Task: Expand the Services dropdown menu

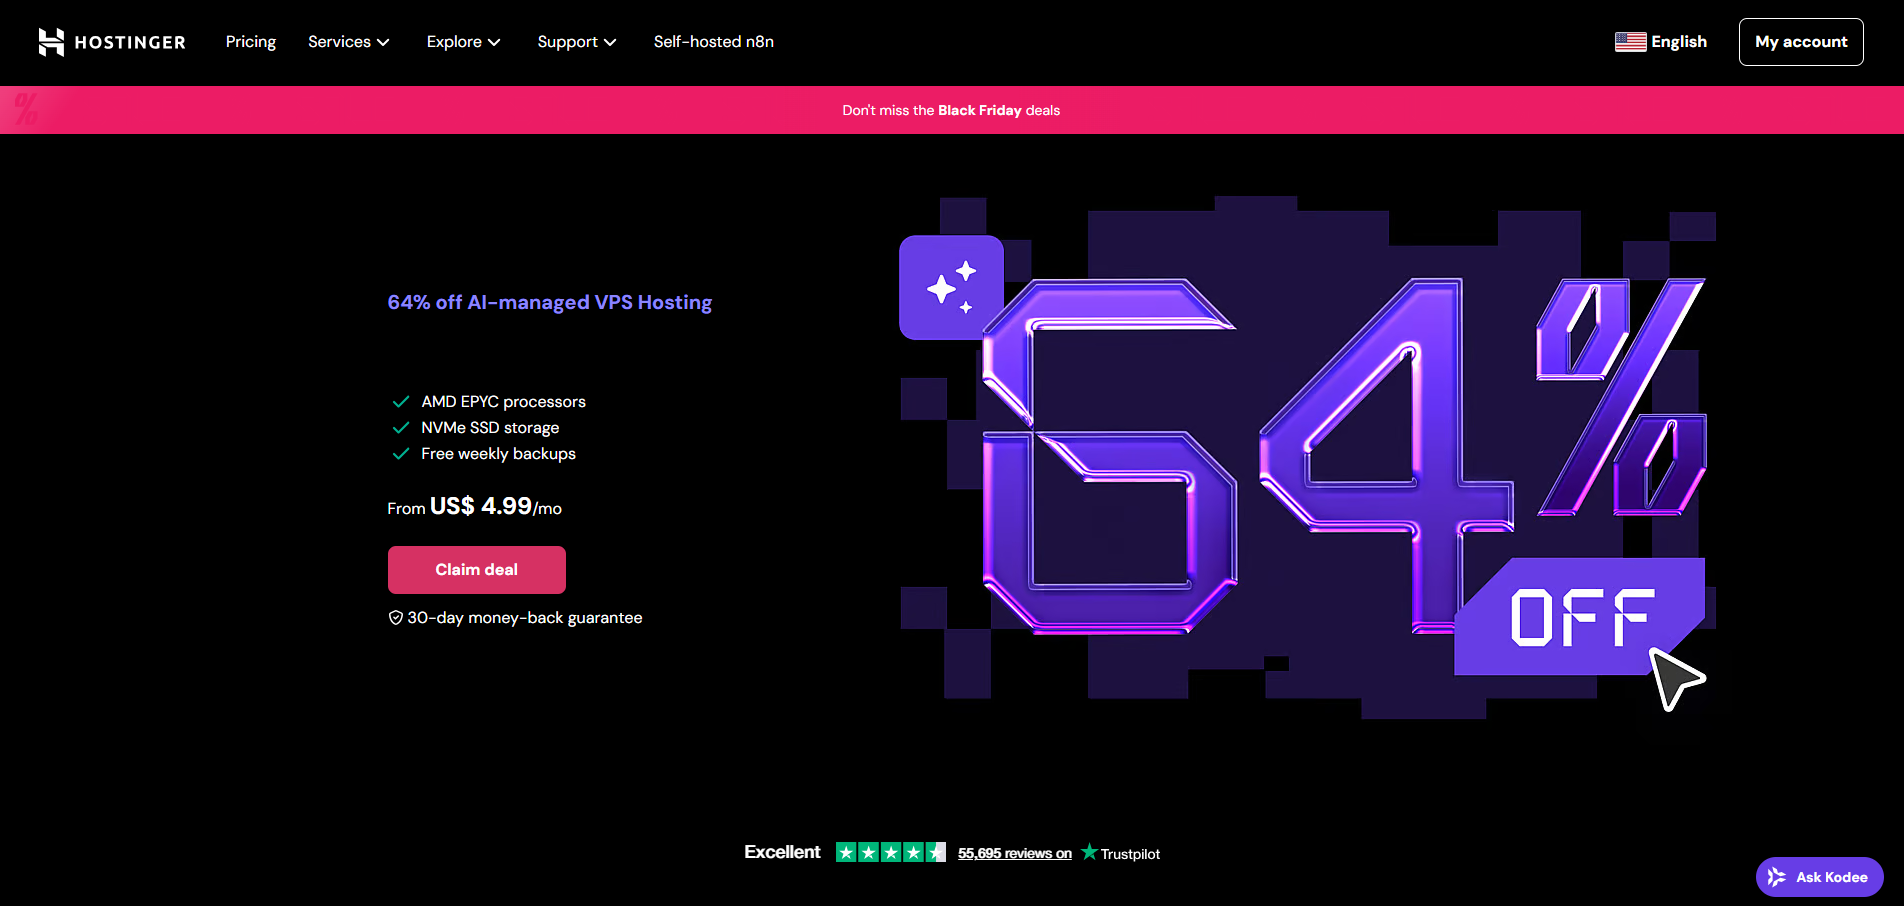Action: pos(348,42)
